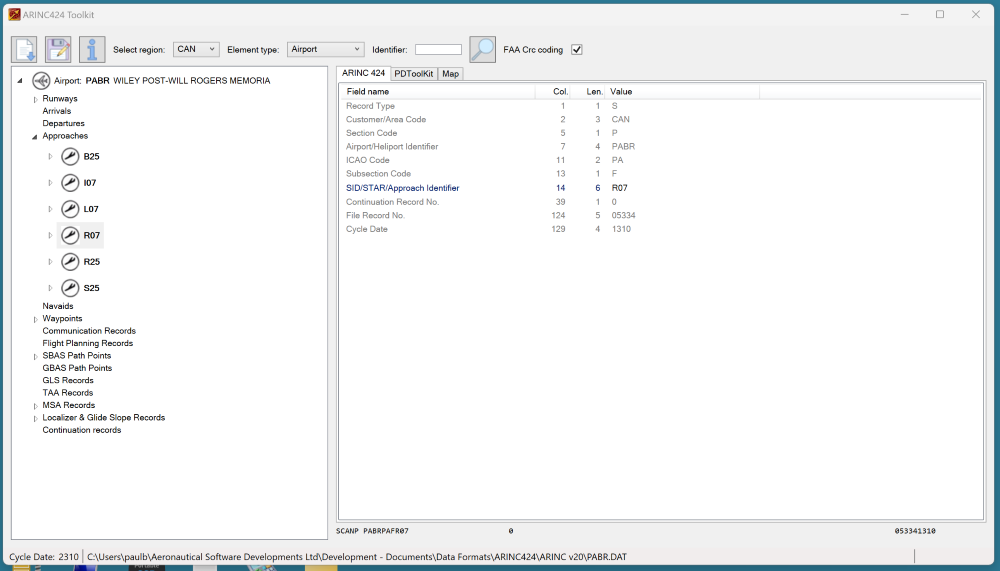
Task: Select GBAS Path Points tree item
Action: pos(77,367)
